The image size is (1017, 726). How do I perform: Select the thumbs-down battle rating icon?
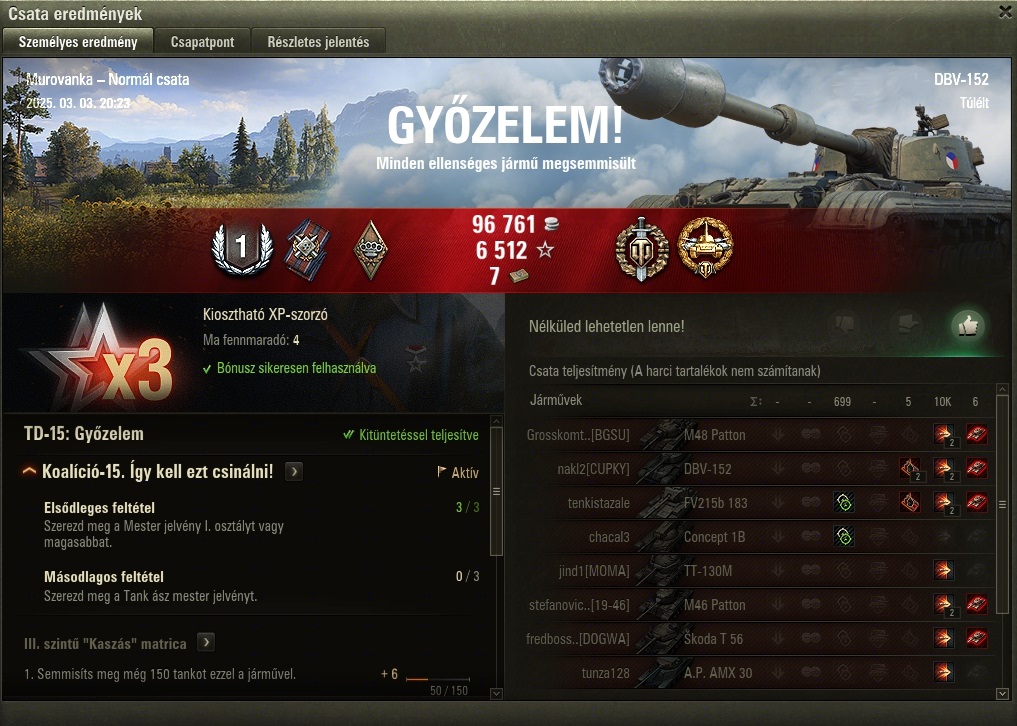pos(844,324)
